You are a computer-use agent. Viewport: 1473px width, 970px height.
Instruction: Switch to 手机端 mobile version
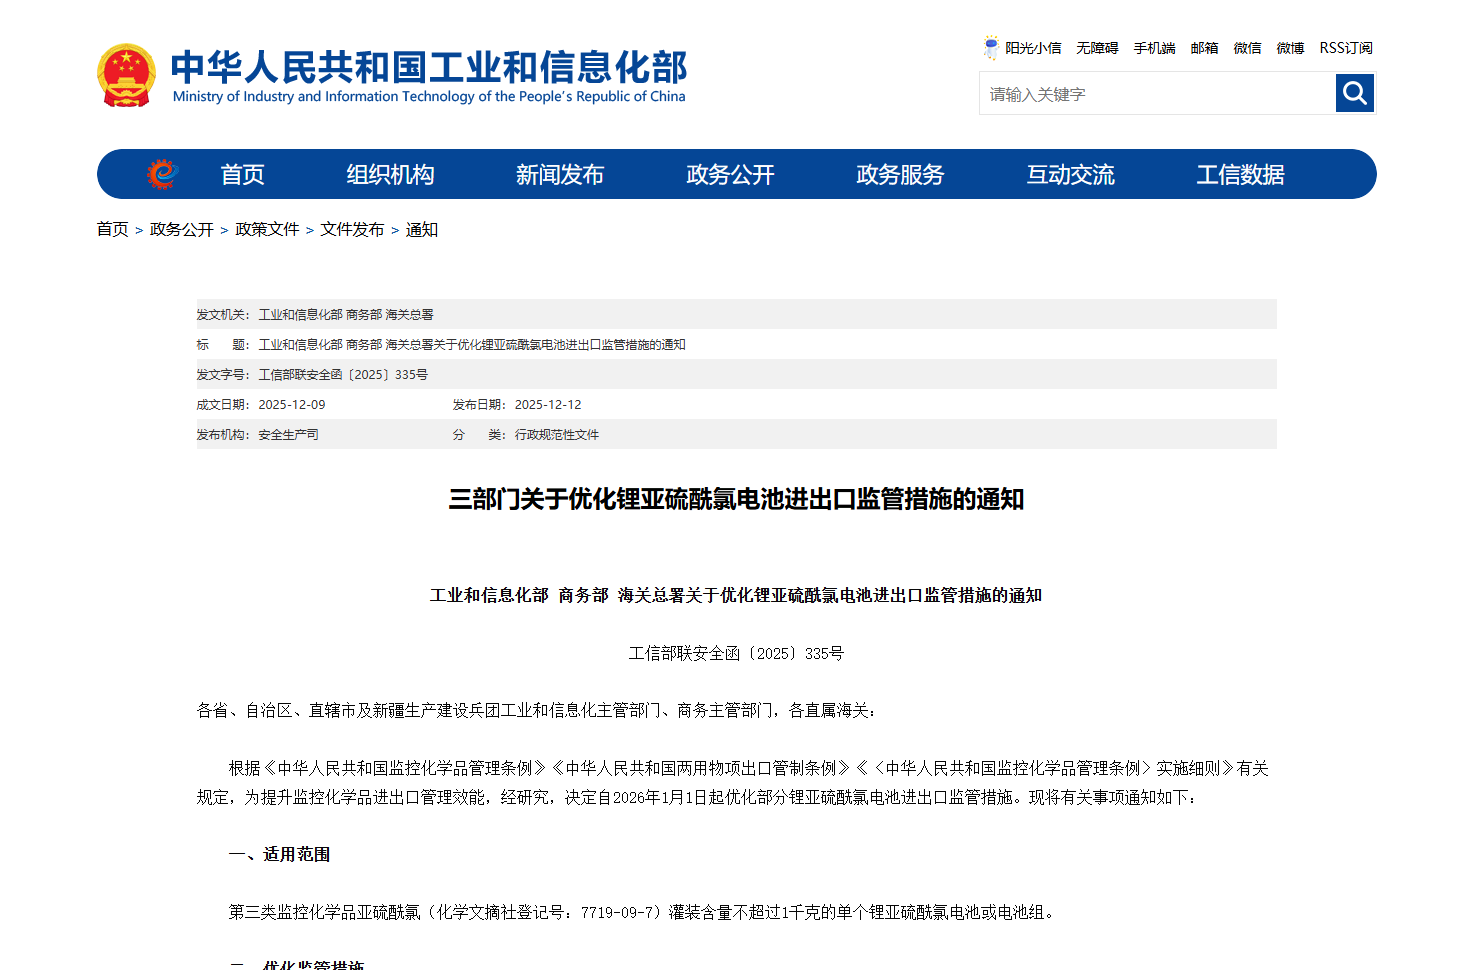(1154, 48)
